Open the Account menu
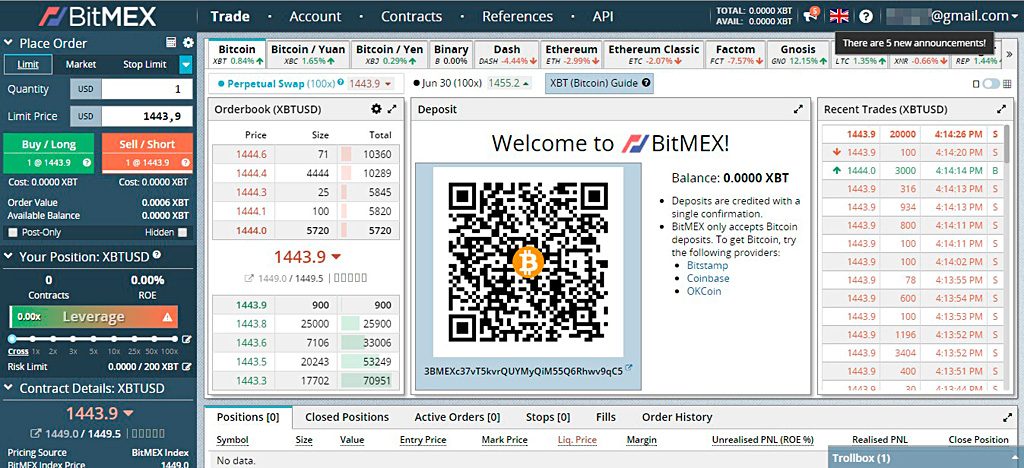 [x=315, y=16]
